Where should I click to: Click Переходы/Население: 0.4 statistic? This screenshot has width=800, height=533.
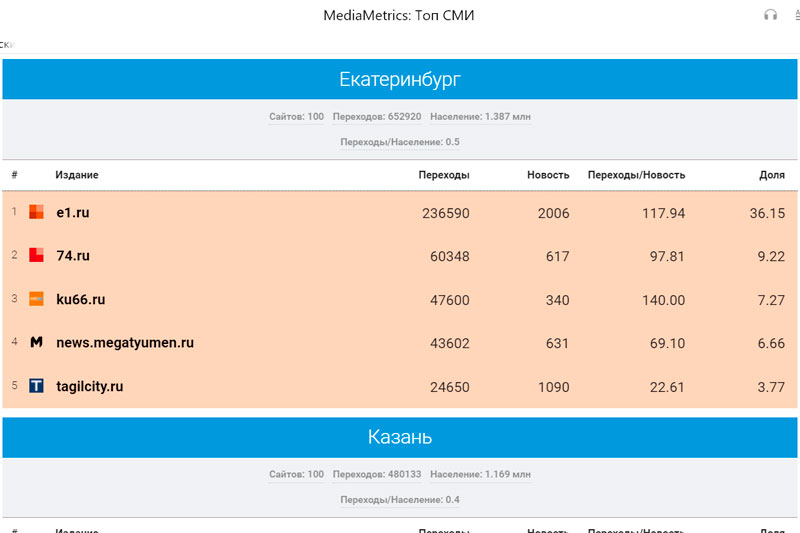coord(400,500)
